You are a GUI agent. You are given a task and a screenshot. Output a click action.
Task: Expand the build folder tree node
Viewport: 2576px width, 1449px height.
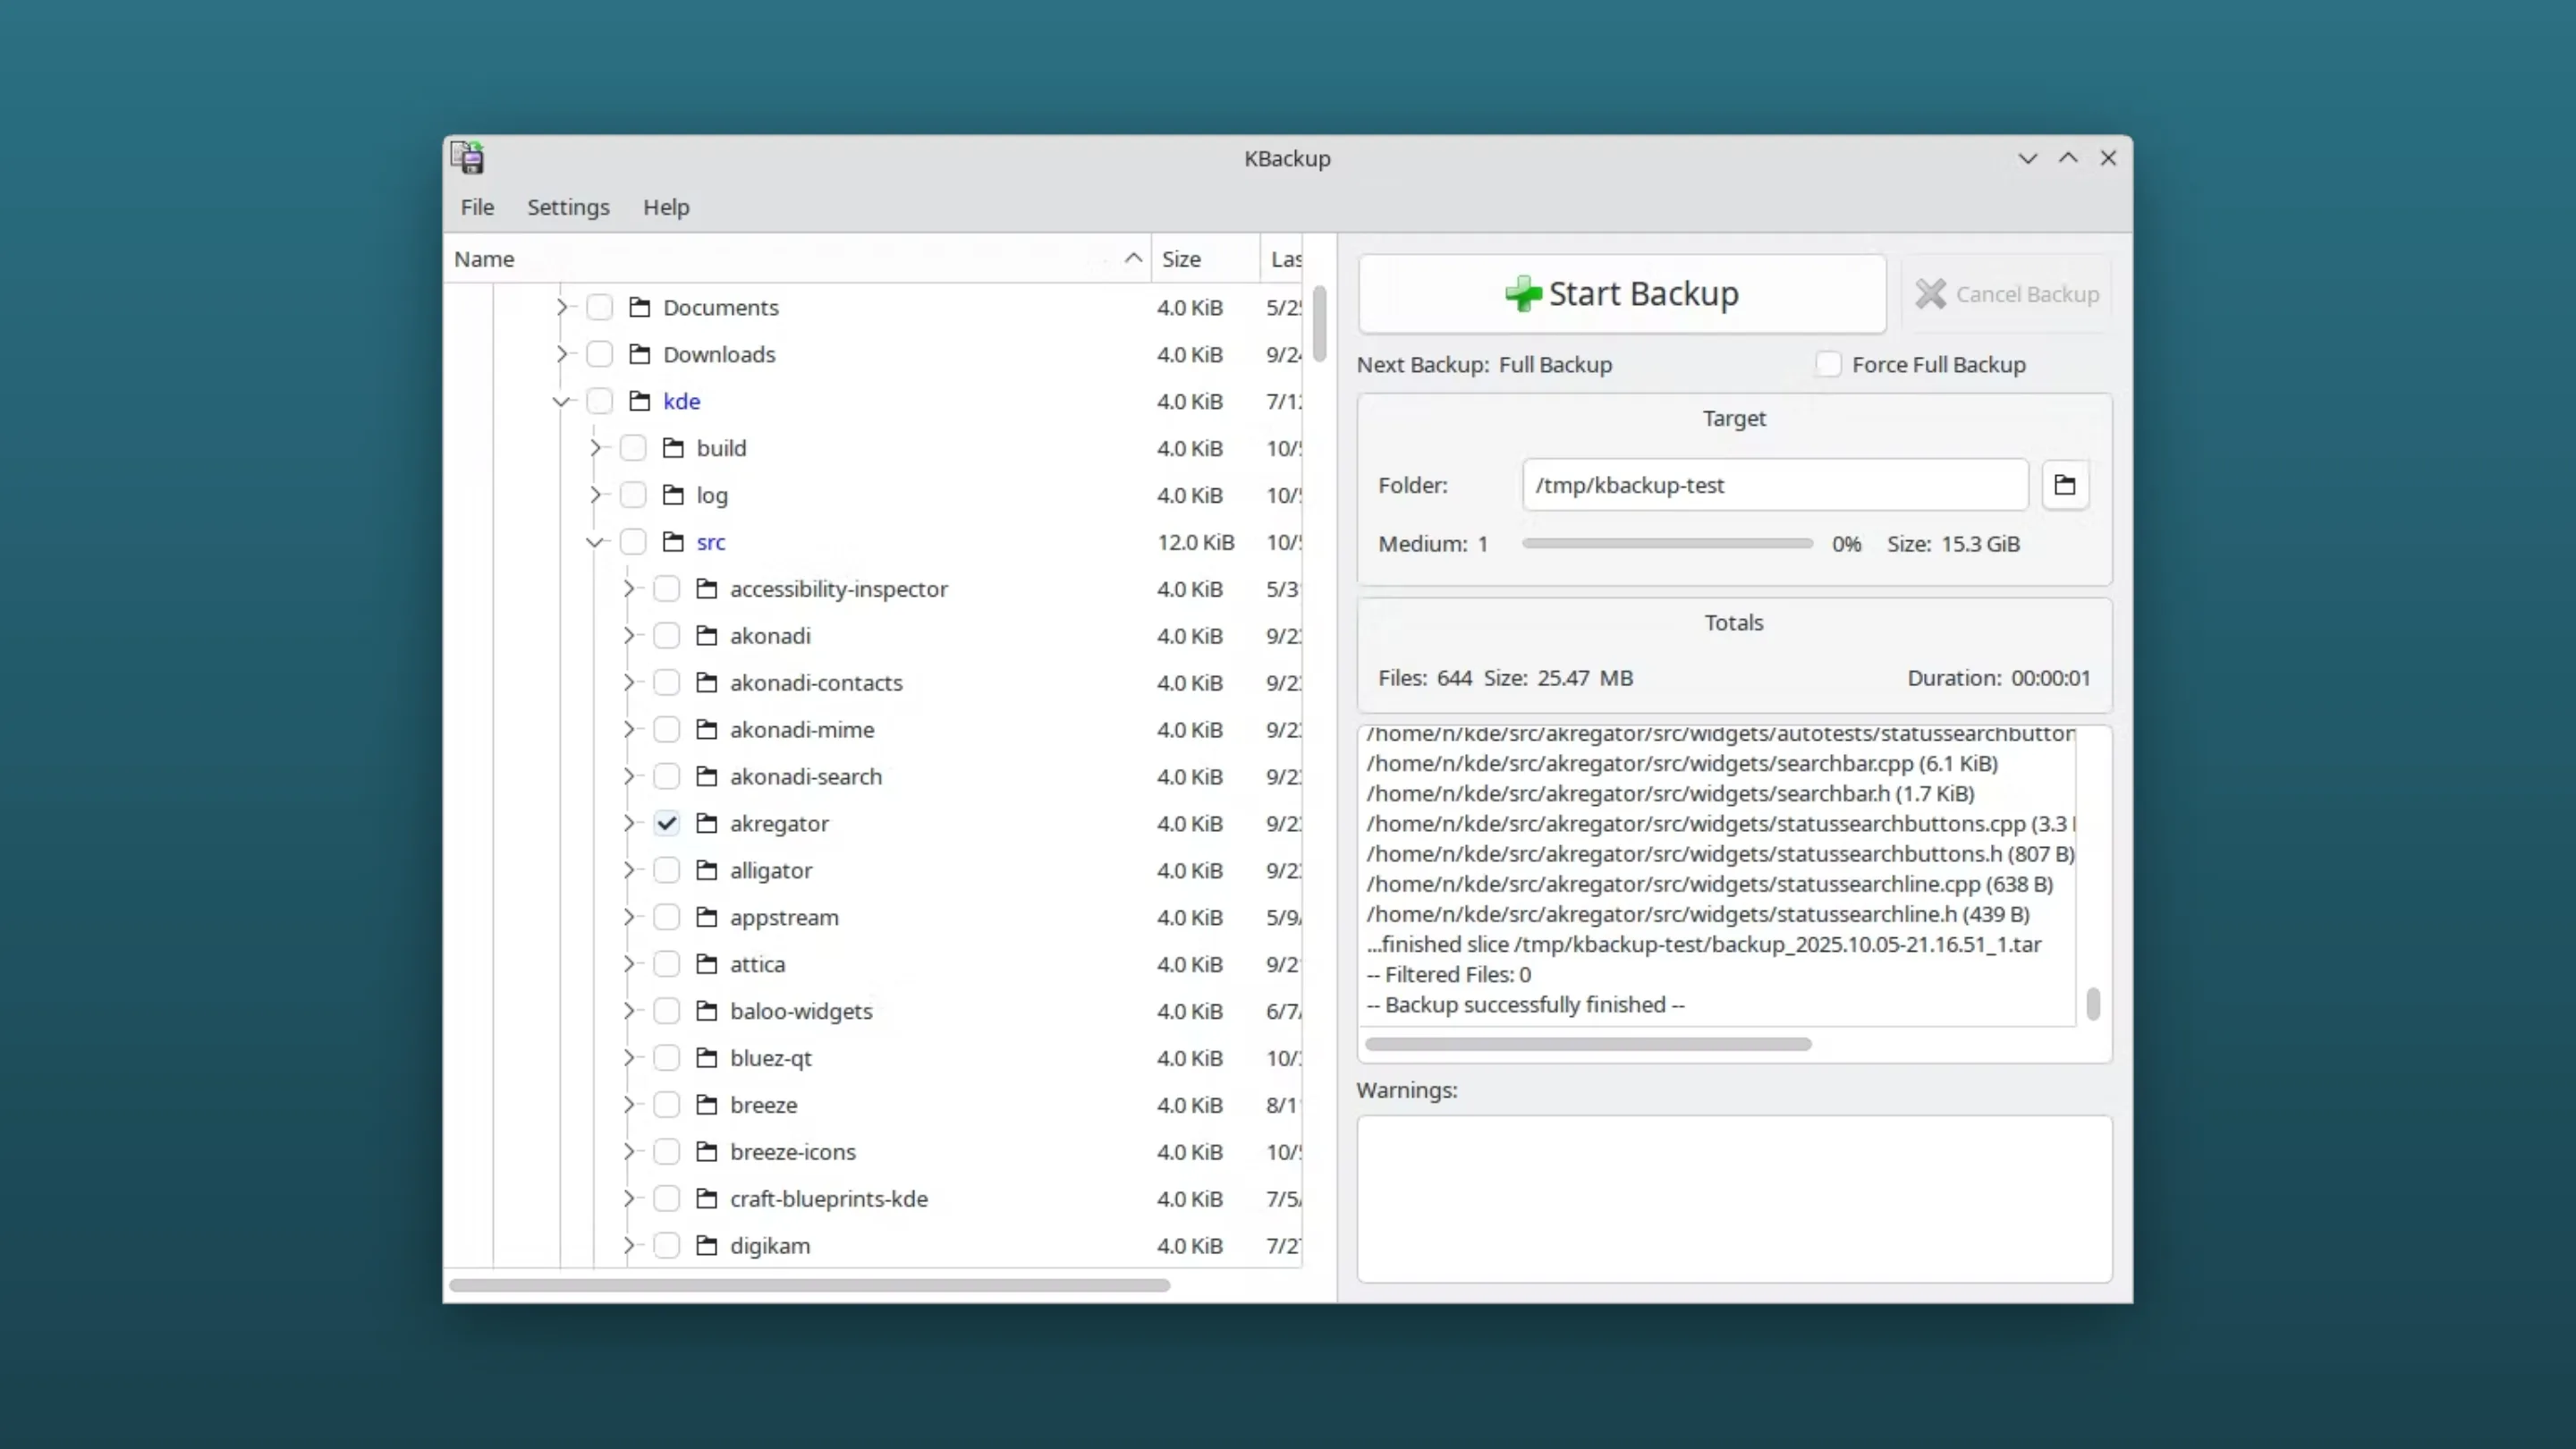tap(596, 448)
